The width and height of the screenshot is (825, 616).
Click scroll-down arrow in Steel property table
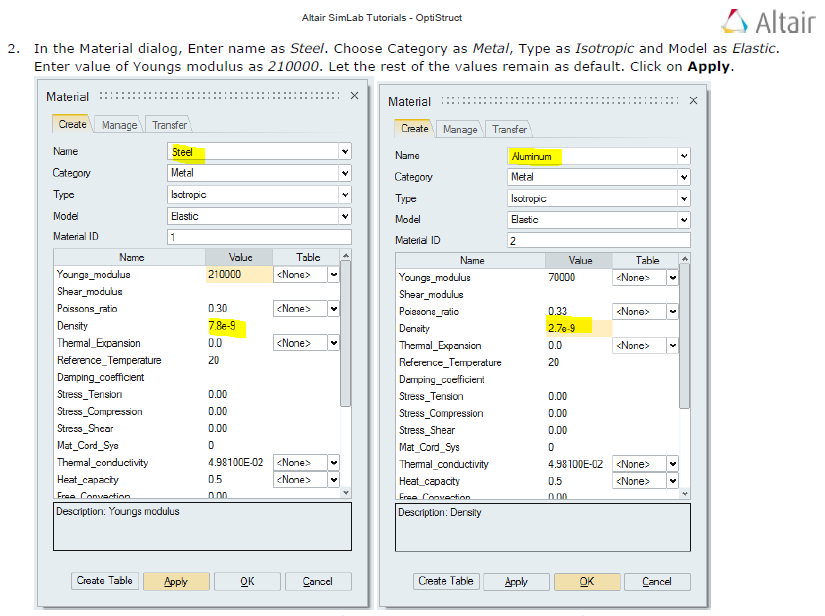pos(346,492)
